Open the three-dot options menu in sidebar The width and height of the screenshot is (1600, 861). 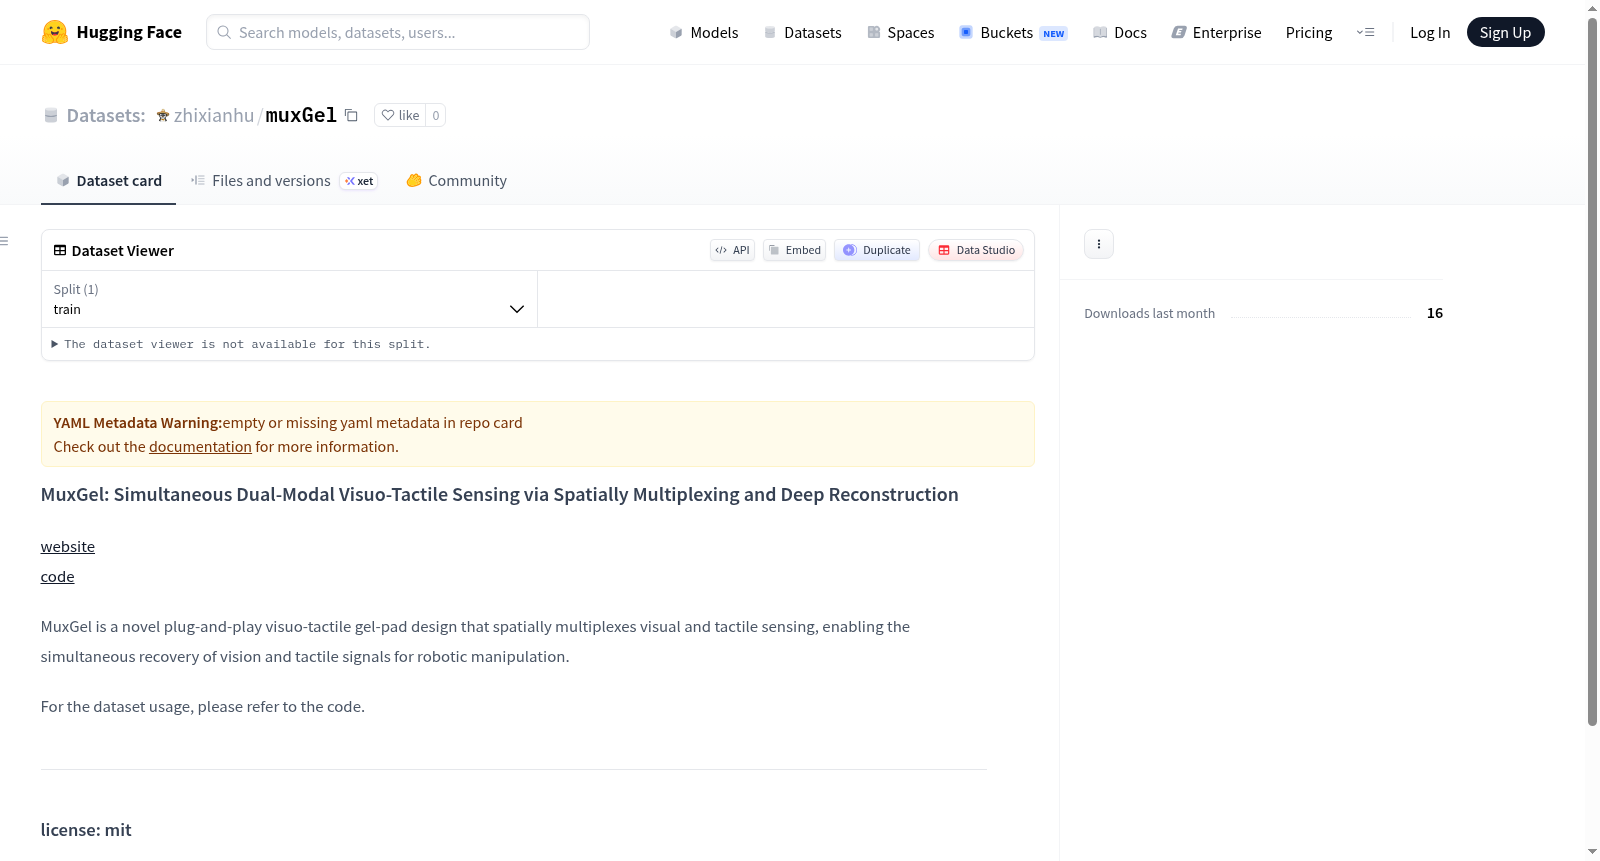pos(1099,244)
